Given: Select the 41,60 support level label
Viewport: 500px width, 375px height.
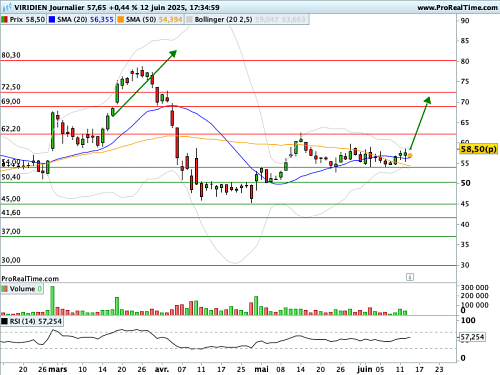Looking at the screenshot, I should pyautogui.click(x=11, y=213).
